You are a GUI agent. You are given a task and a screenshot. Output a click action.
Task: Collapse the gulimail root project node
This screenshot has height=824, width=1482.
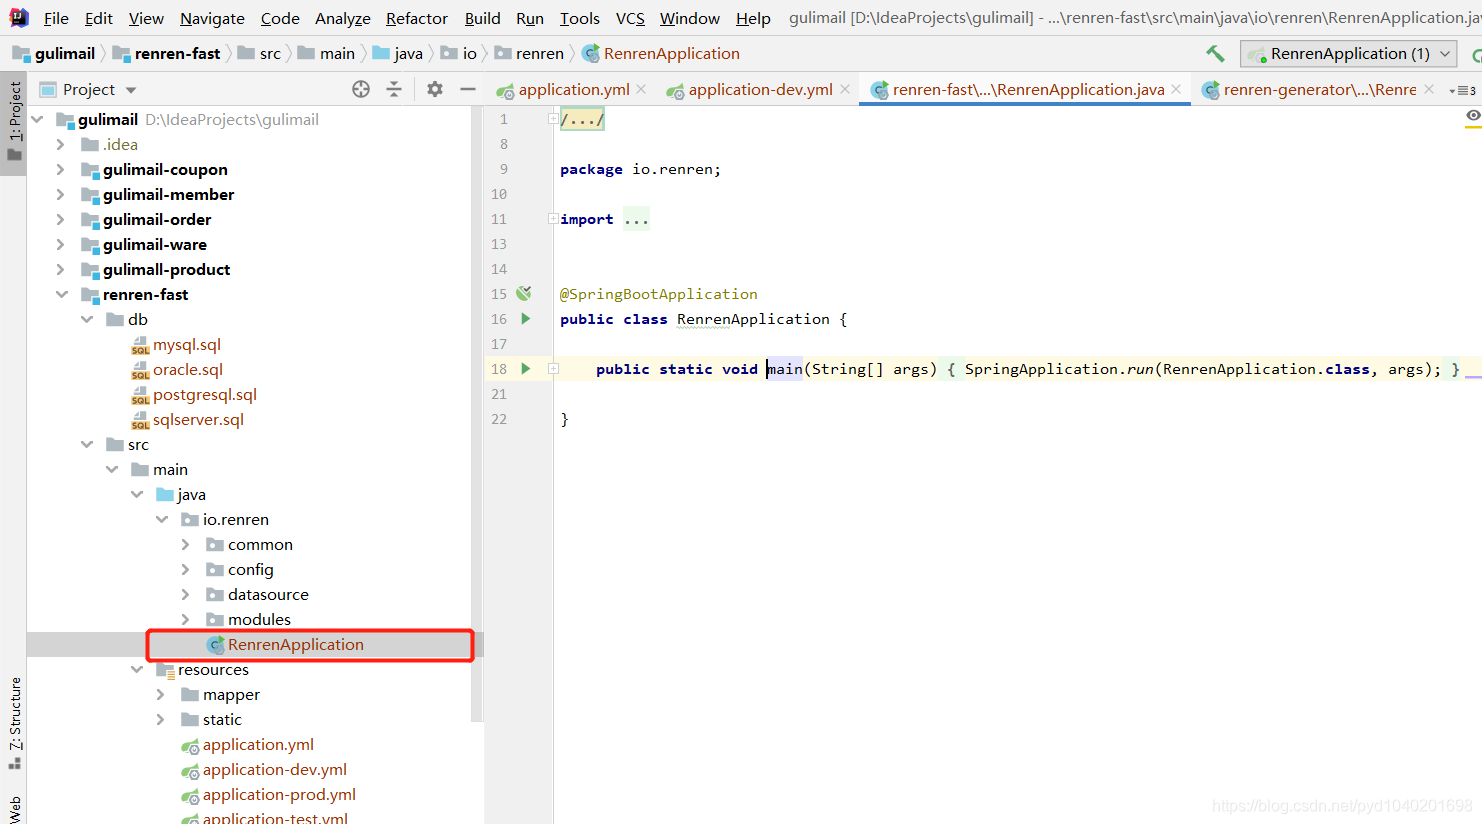pos(37,119)
